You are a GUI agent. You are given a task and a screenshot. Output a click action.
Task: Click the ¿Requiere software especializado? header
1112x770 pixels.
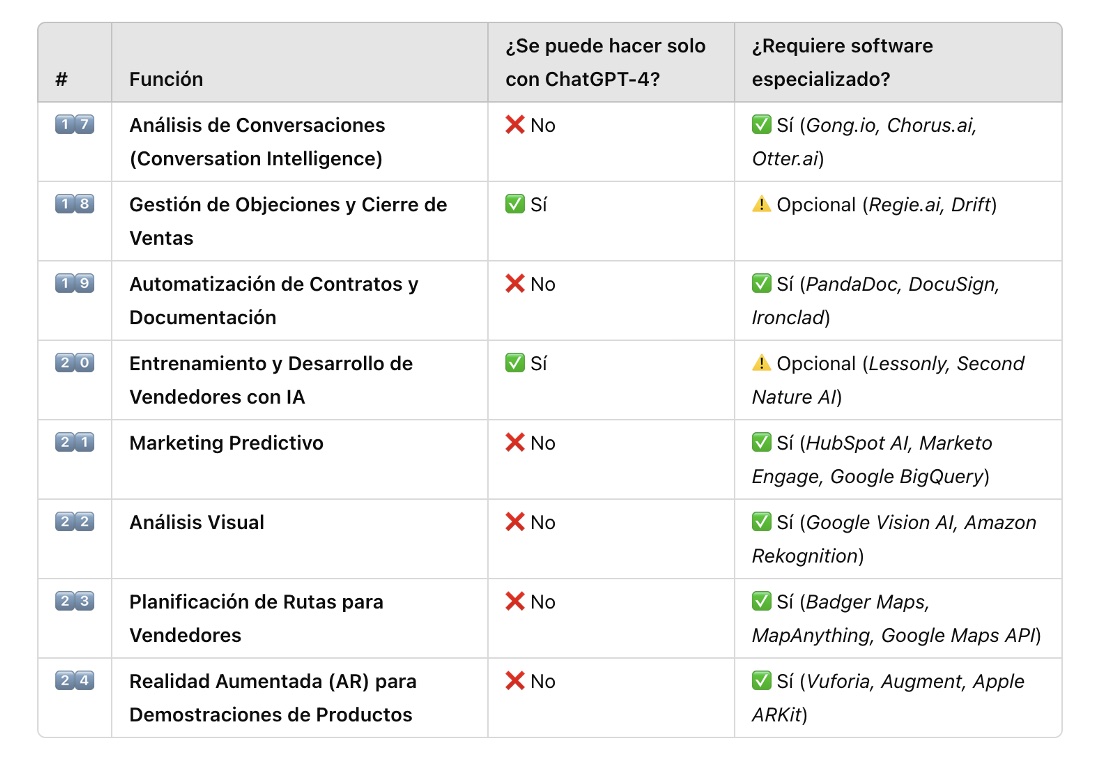coord(841,62)
